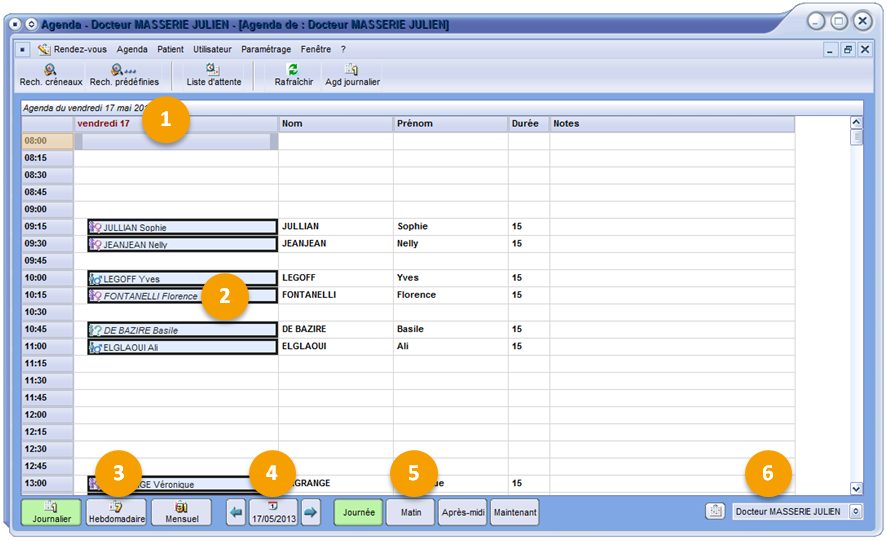Switch to Mensuel monthly view
Screen dimensions: 887x541
tap(181, 512)
